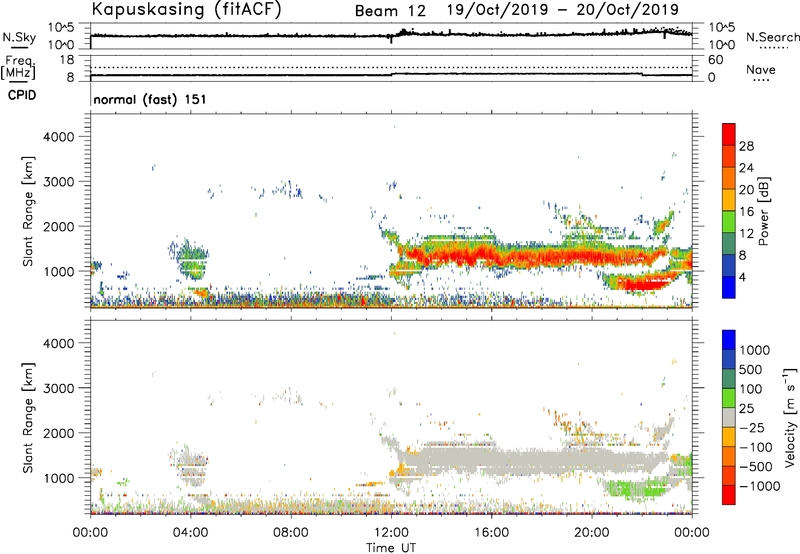Click the "Freq. [MHz]" axis label

point(19,67)
